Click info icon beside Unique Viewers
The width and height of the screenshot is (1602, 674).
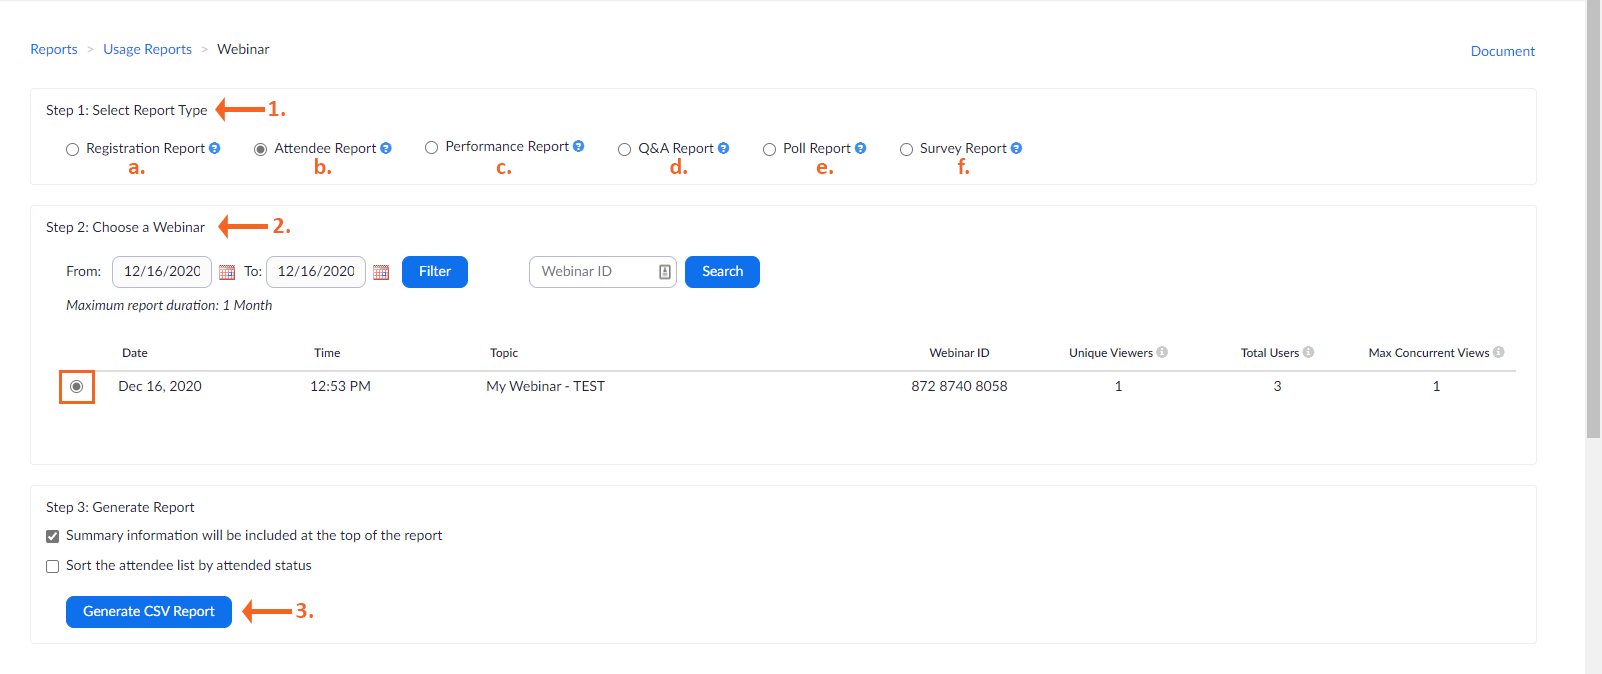(1162, 352)
